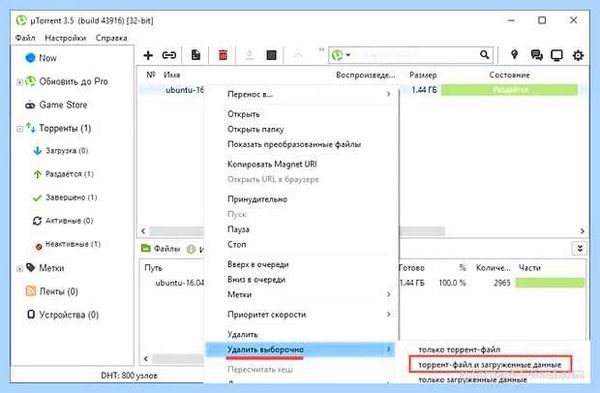Collapse detail pane with double chevron
The width and height of the screenshot is (600, 393).
point(580,249)
